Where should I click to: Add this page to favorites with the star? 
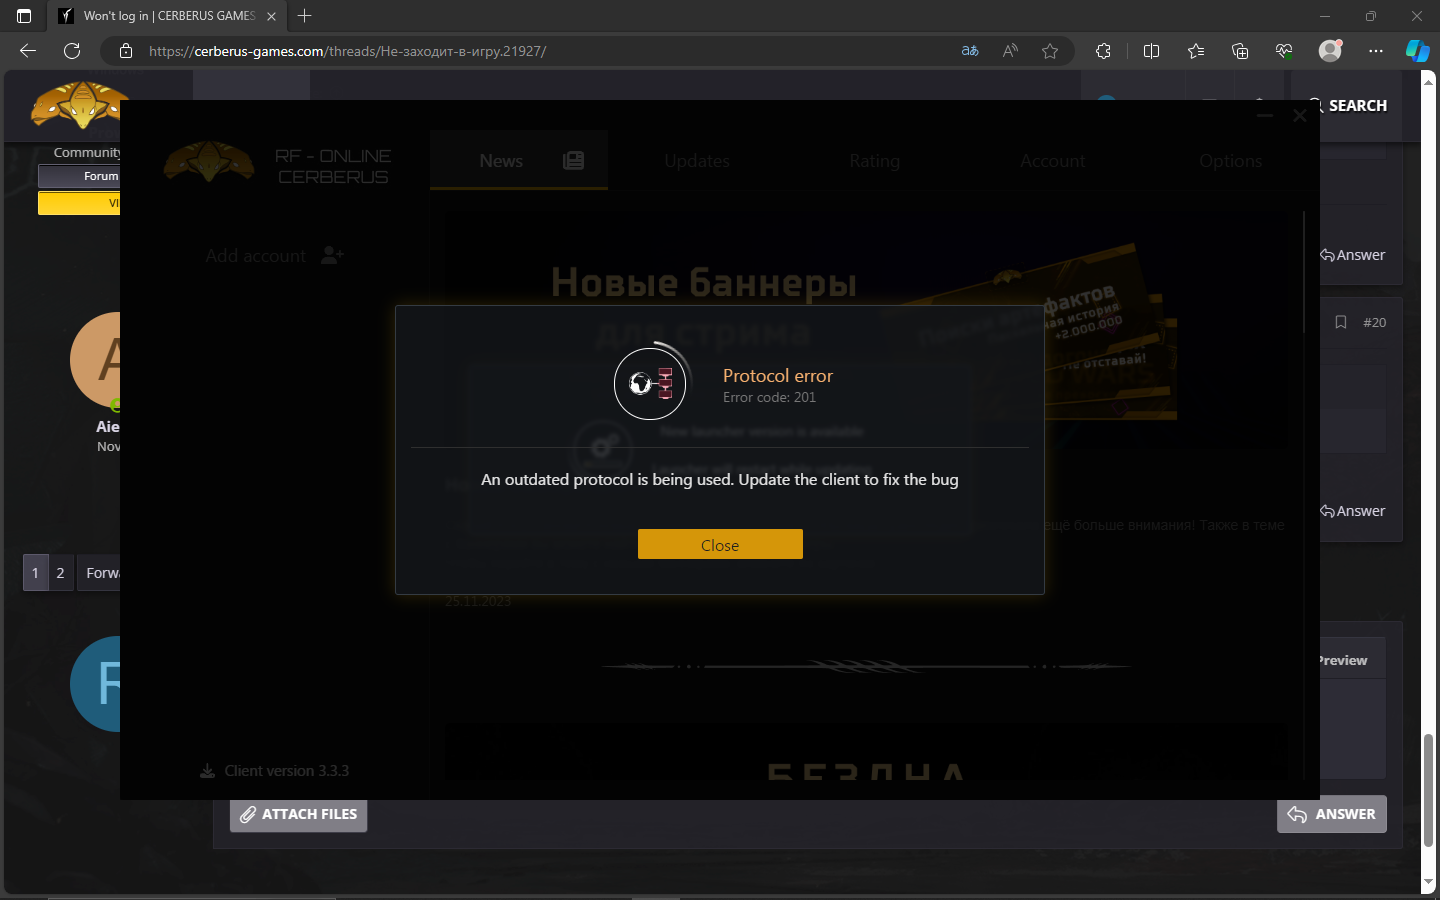pos(1050,51)
